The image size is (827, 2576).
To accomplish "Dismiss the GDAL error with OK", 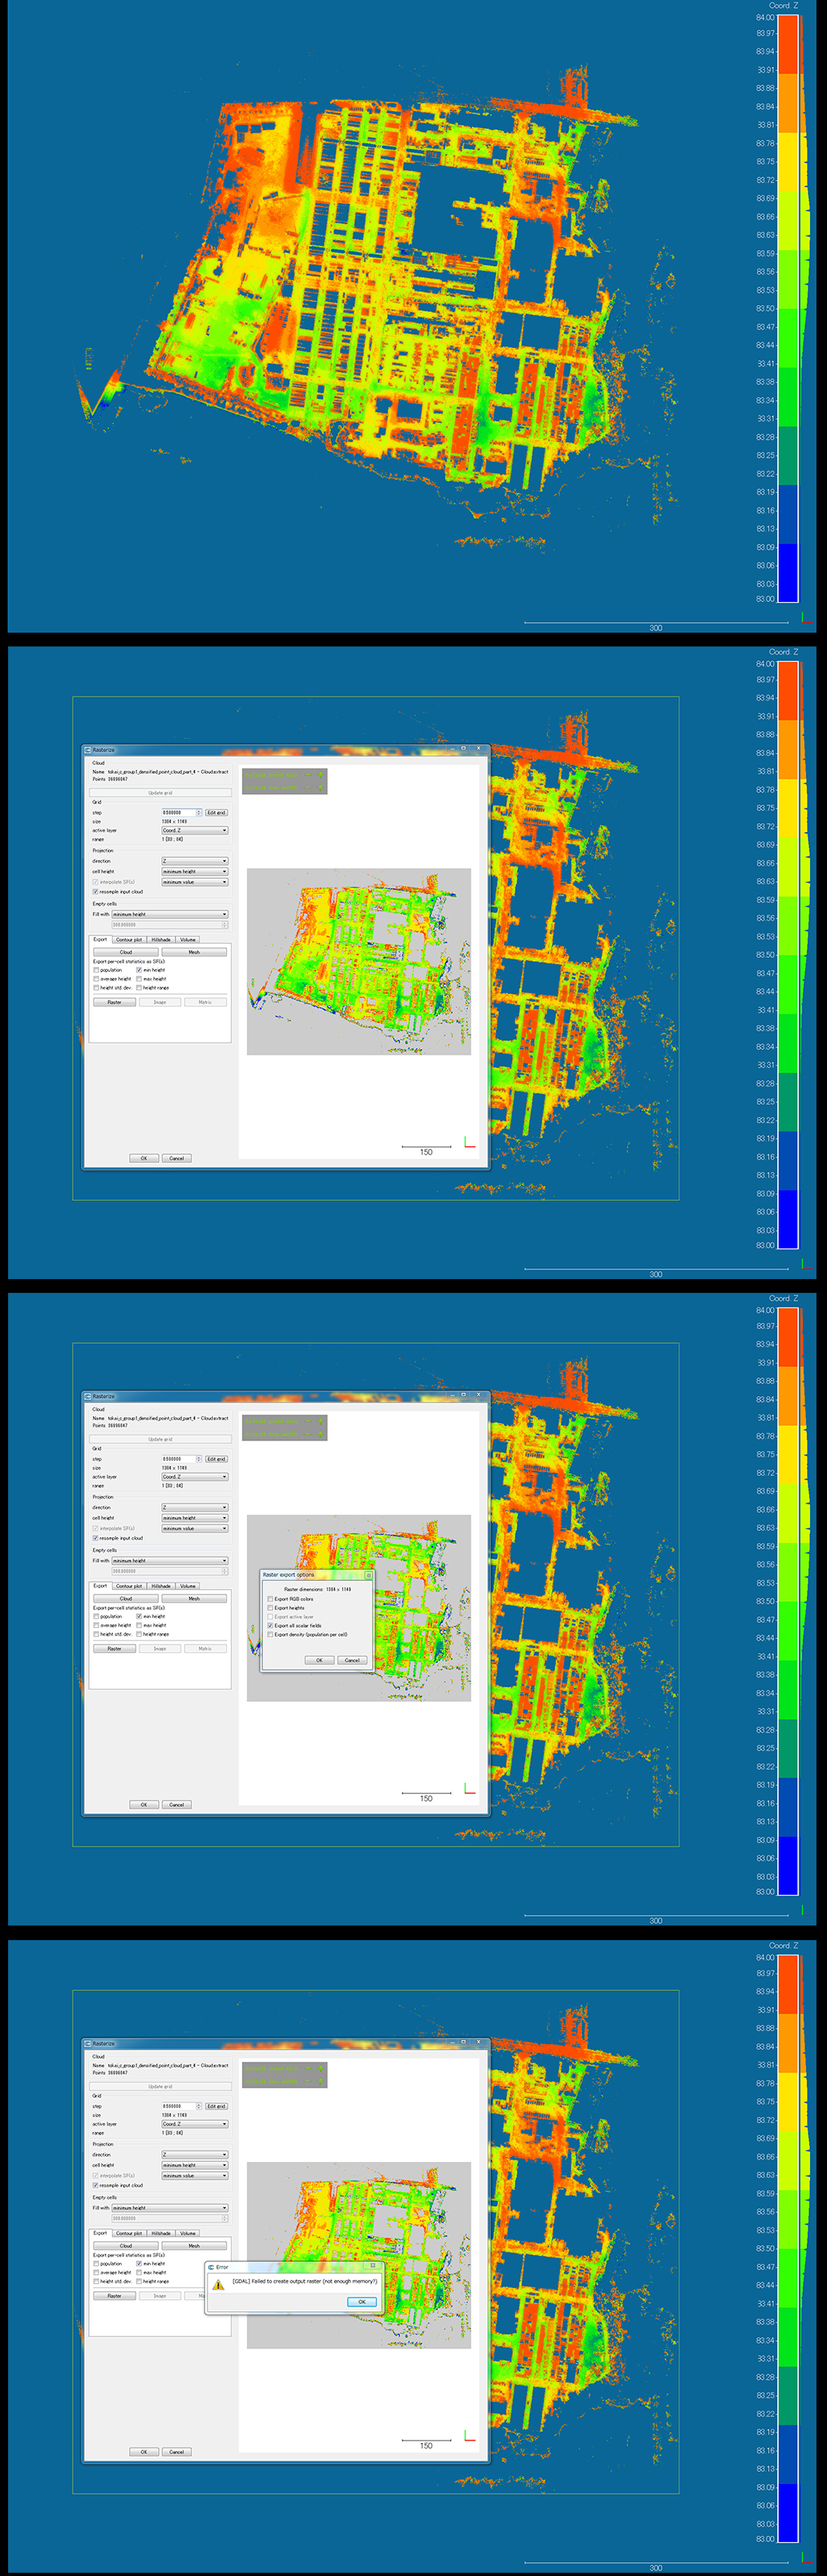I will click(361, 2302).
